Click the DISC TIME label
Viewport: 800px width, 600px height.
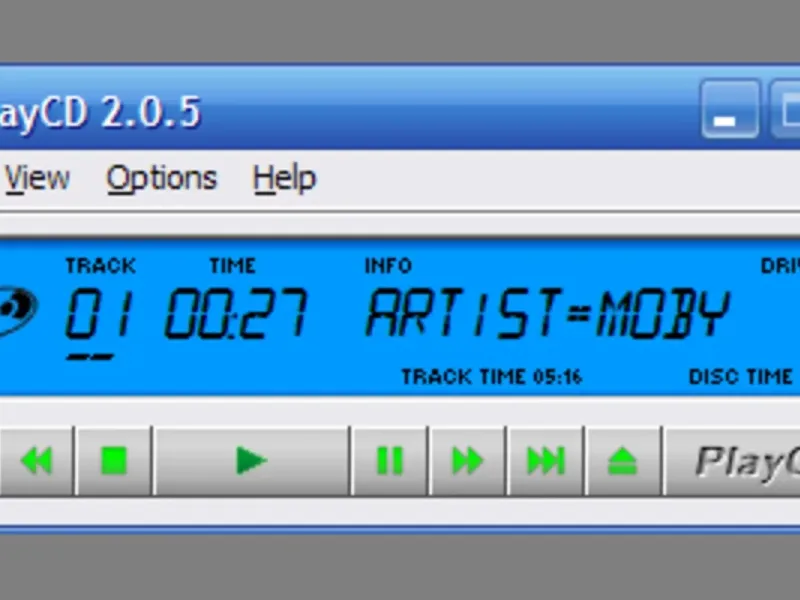click(740, 377)
